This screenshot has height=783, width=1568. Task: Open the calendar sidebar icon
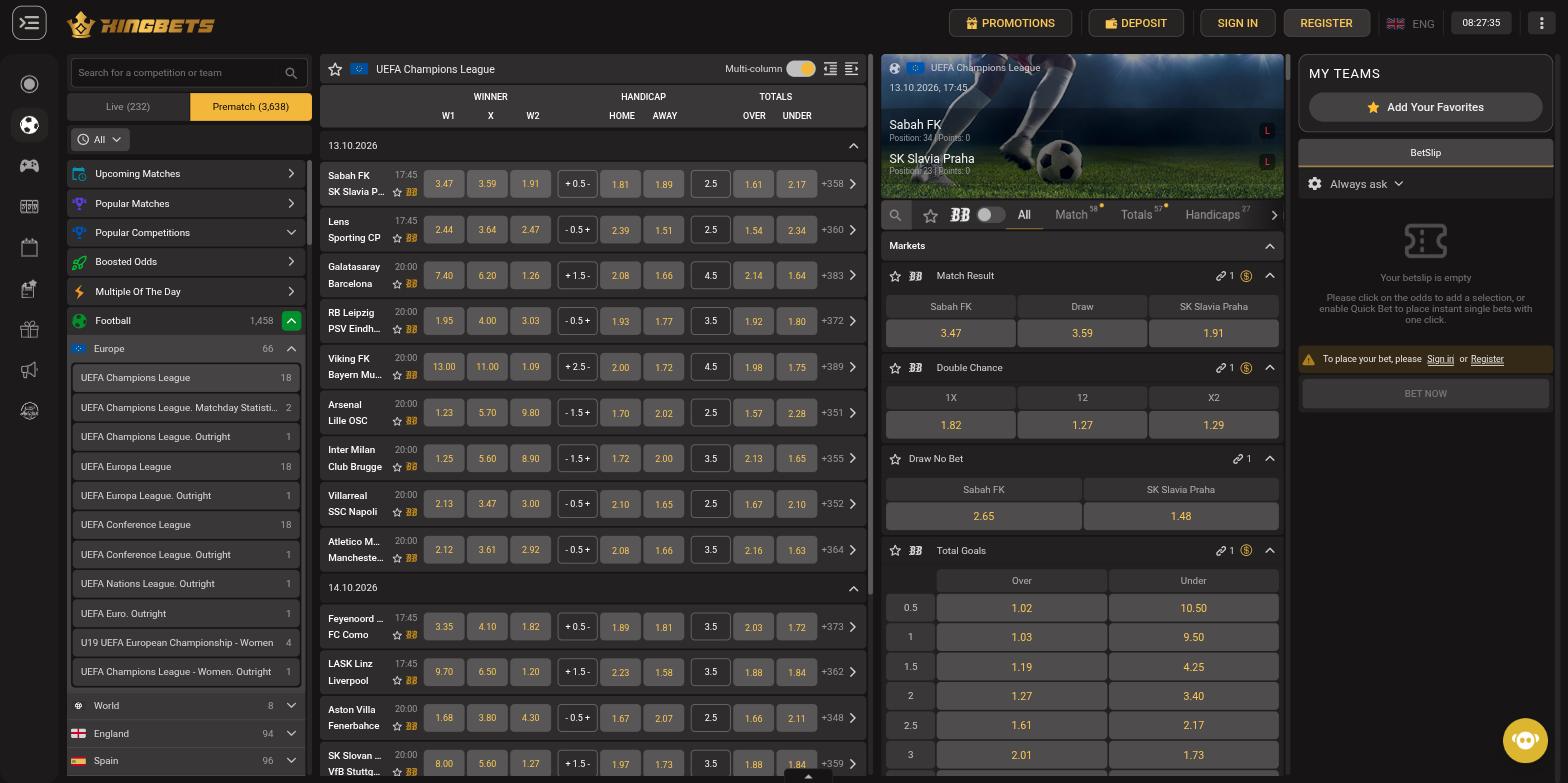tap(29, 247)
